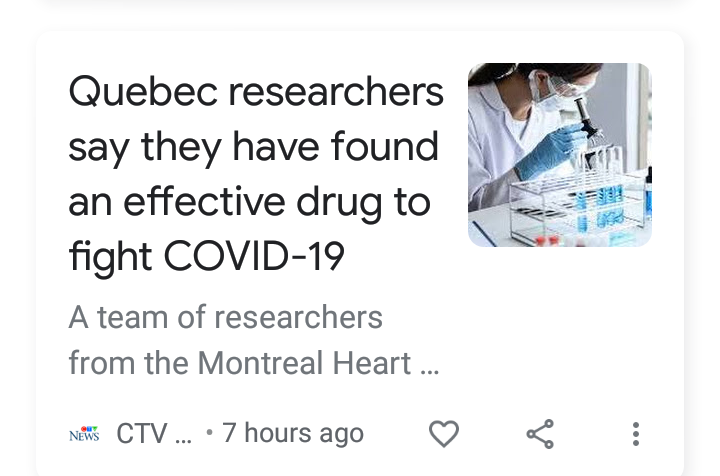Tap empty card space below the thumbnail
This screenshot has height=476, width=720.
coord(559,320)
